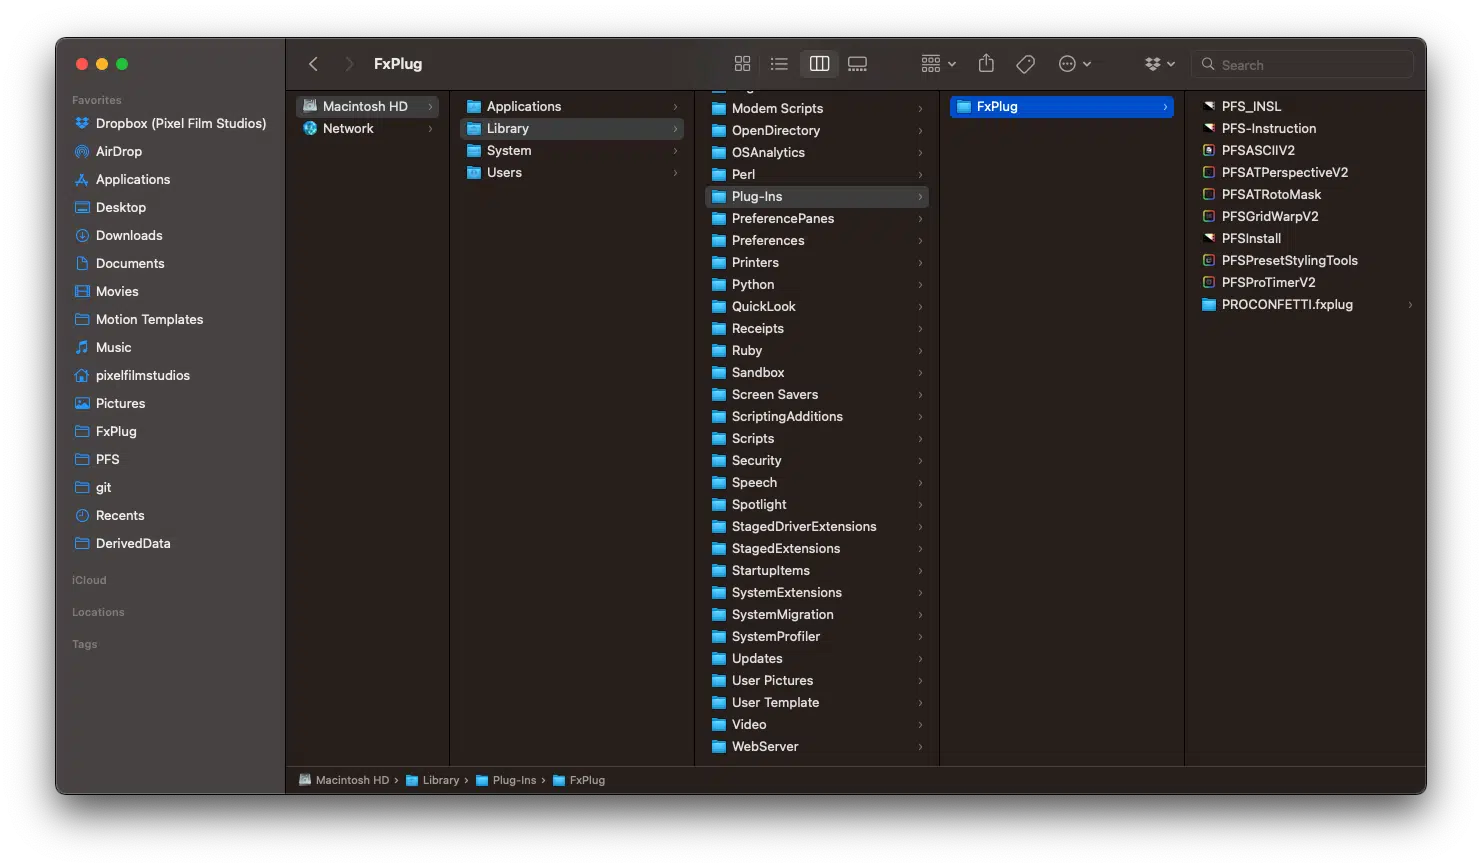Click Macintosh HD in the path bar

click(344, 780)
